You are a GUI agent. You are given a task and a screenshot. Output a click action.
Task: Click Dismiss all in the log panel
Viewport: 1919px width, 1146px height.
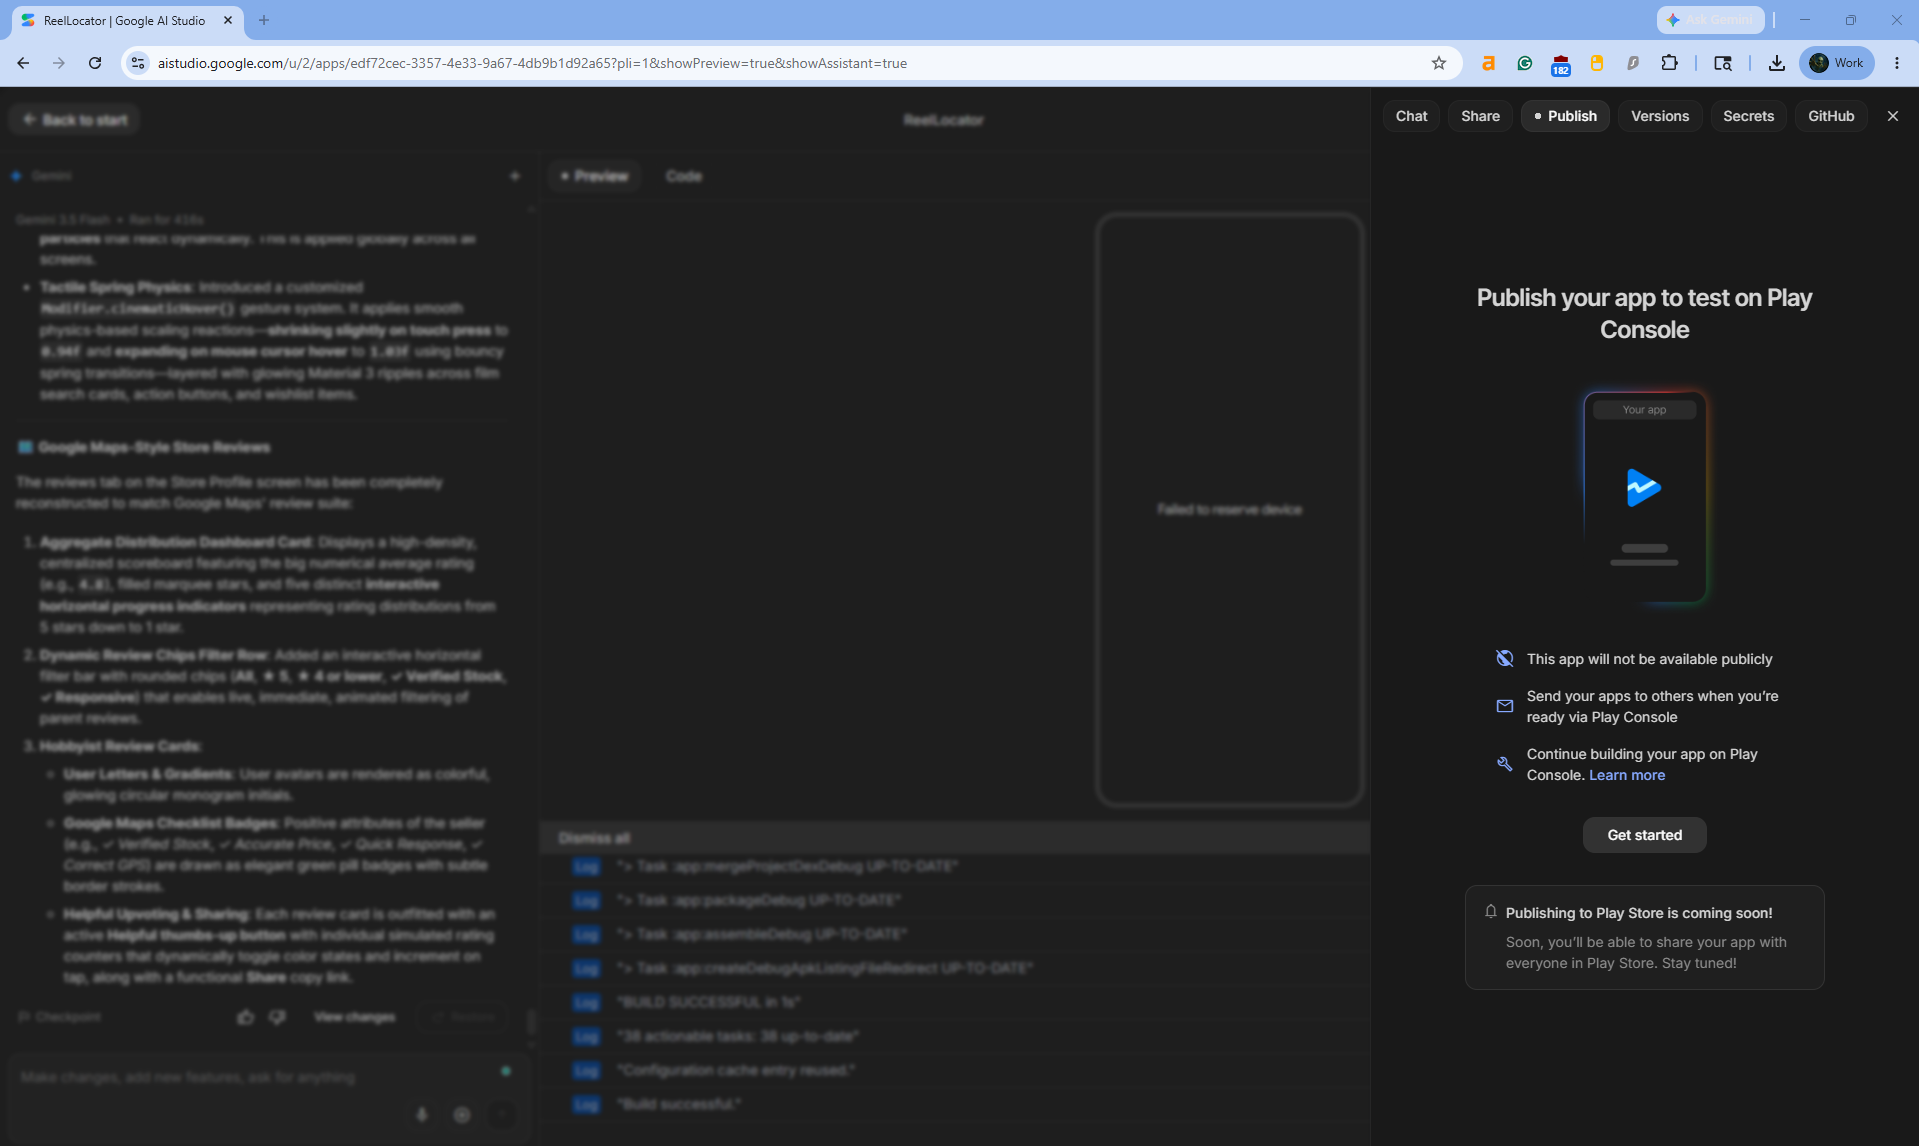[x=594, y=838]
